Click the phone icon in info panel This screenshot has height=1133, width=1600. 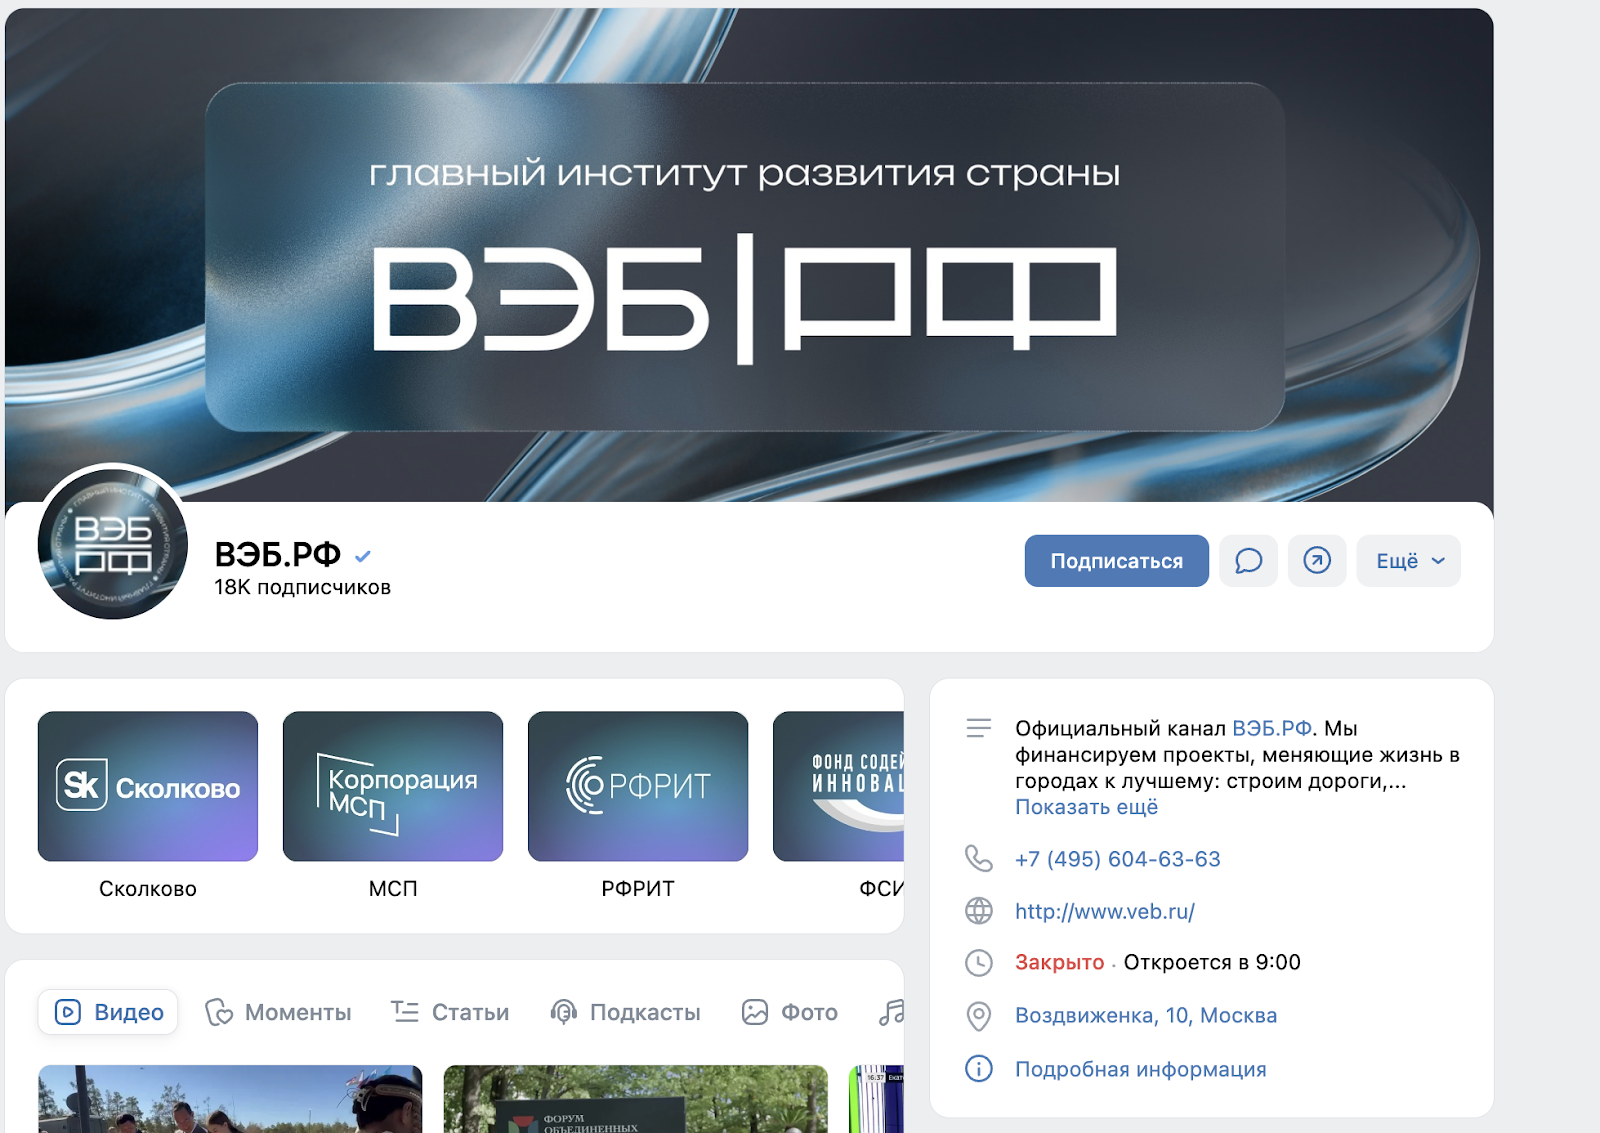(978, 859)
